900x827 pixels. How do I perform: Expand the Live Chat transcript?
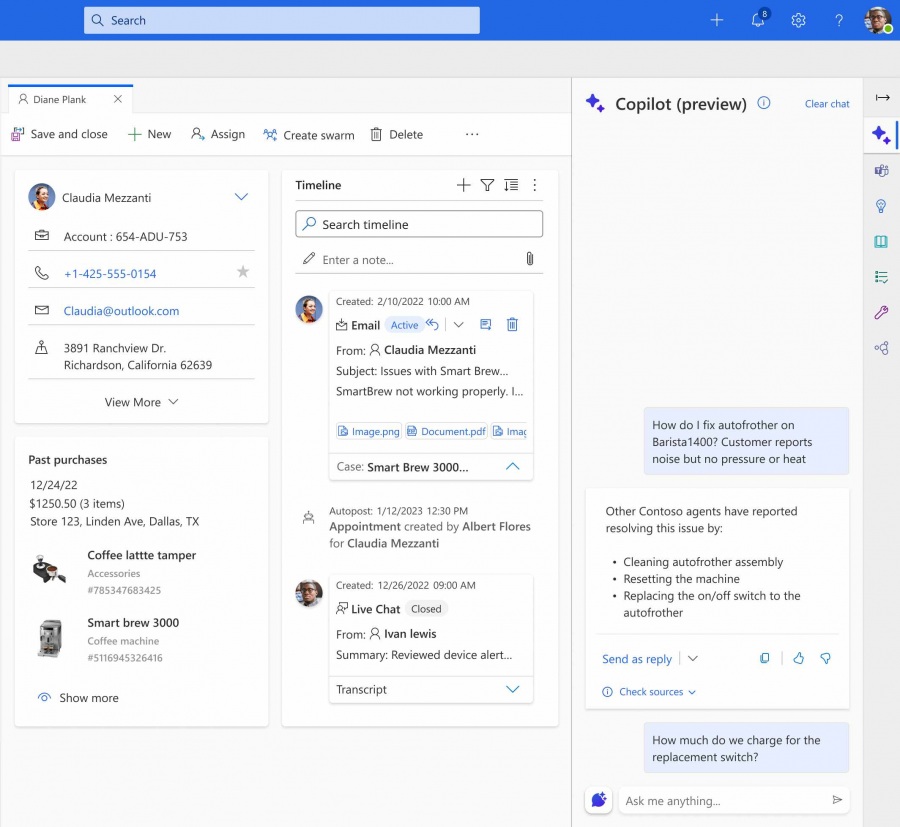[513, 689]
